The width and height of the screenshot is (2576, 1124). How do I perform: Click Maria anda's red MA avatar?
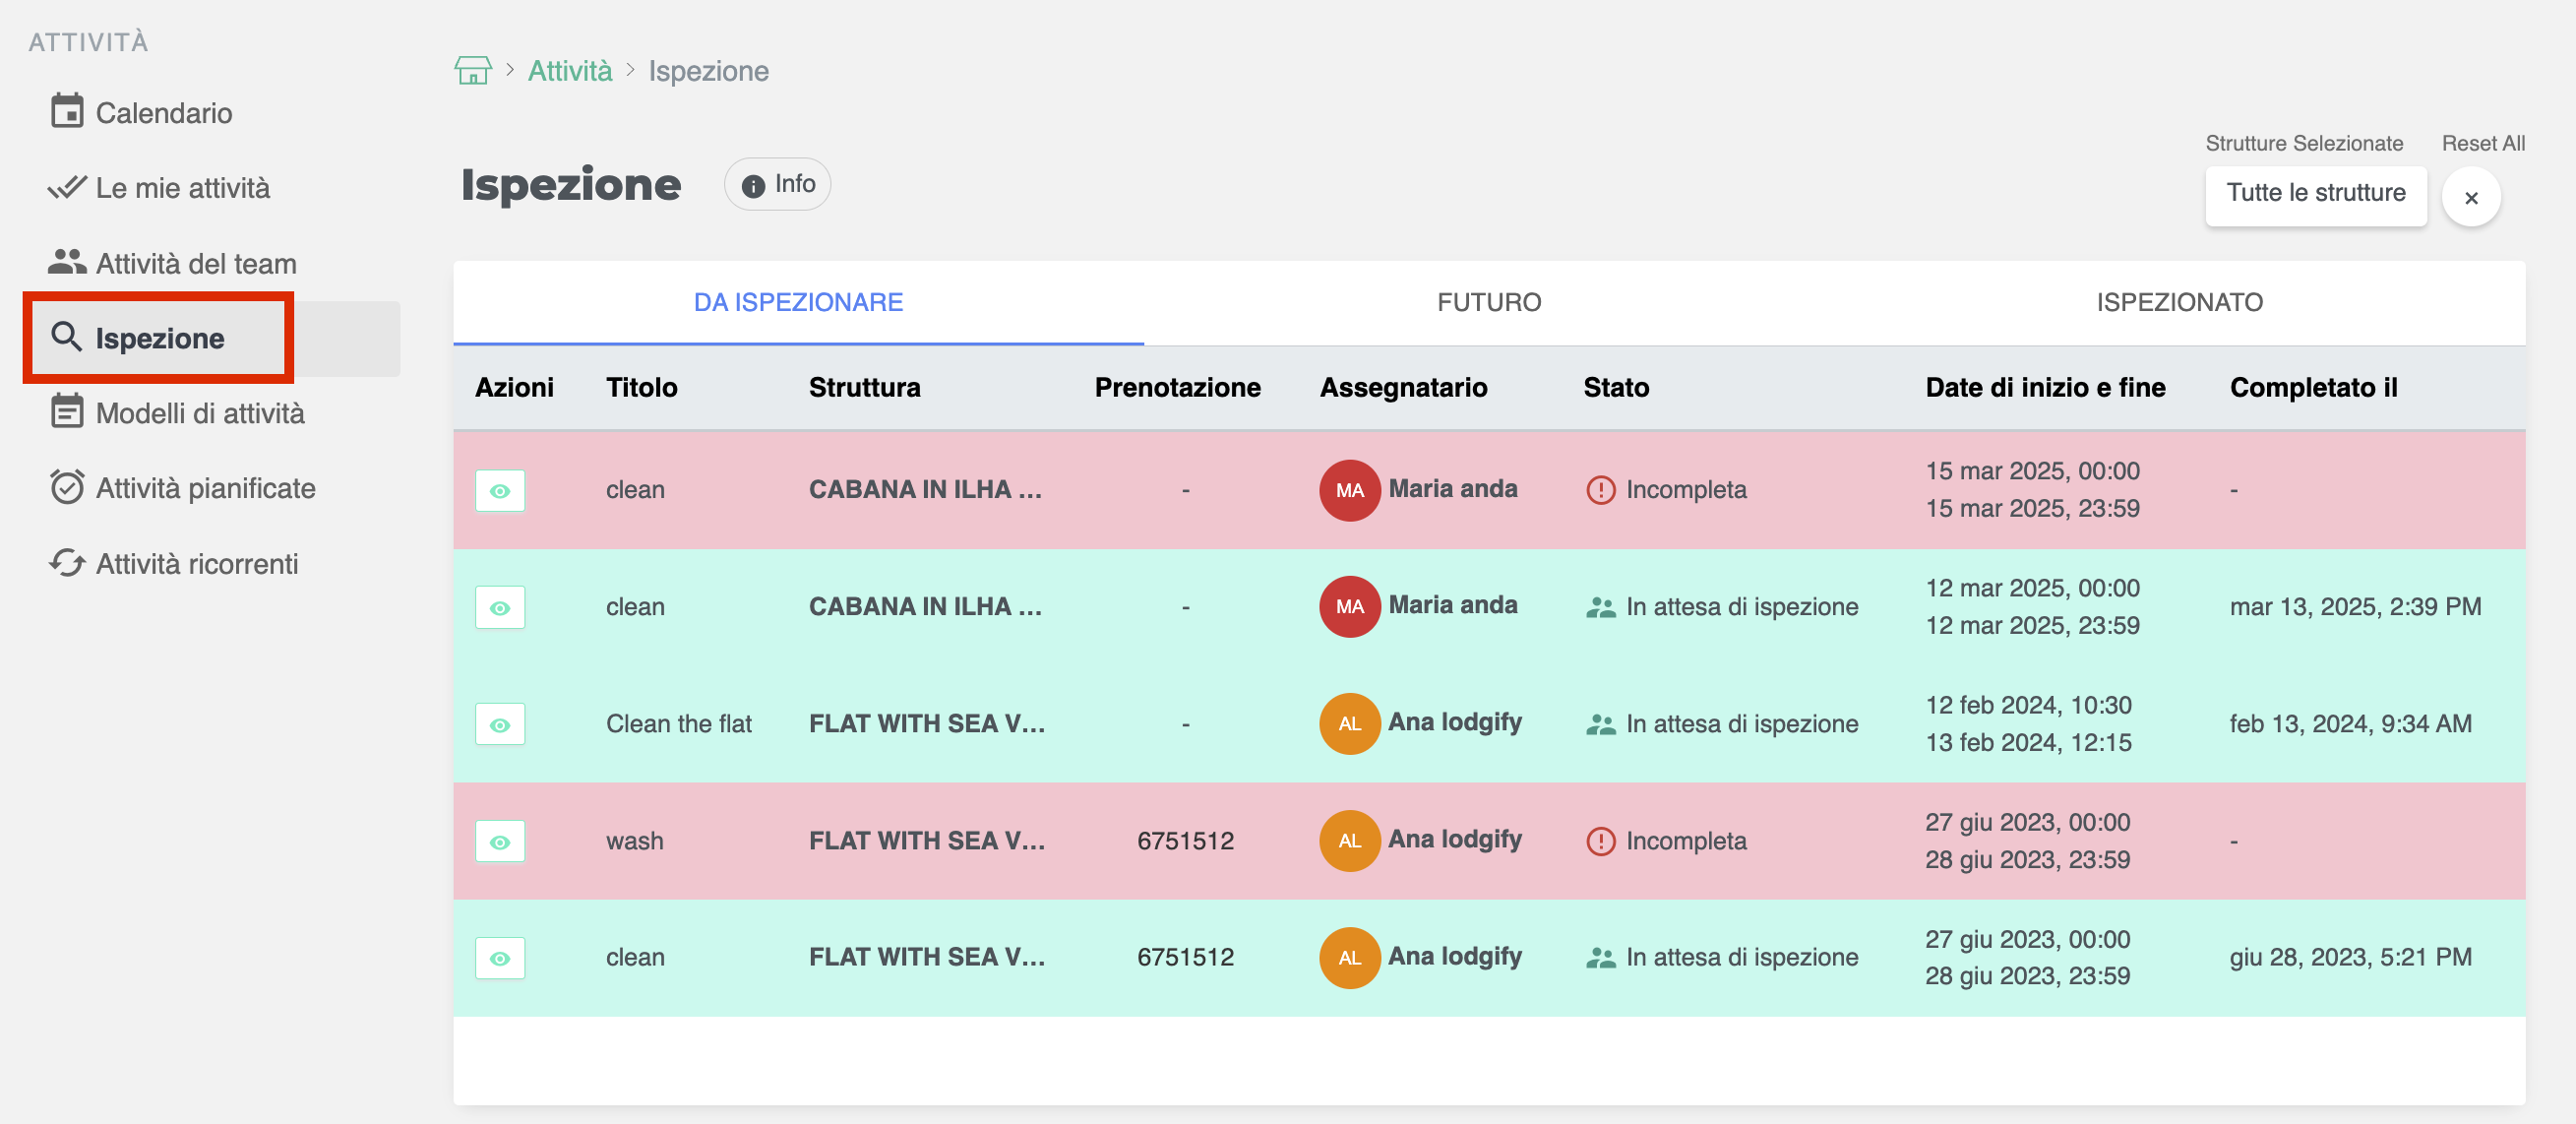point(1349,490)
